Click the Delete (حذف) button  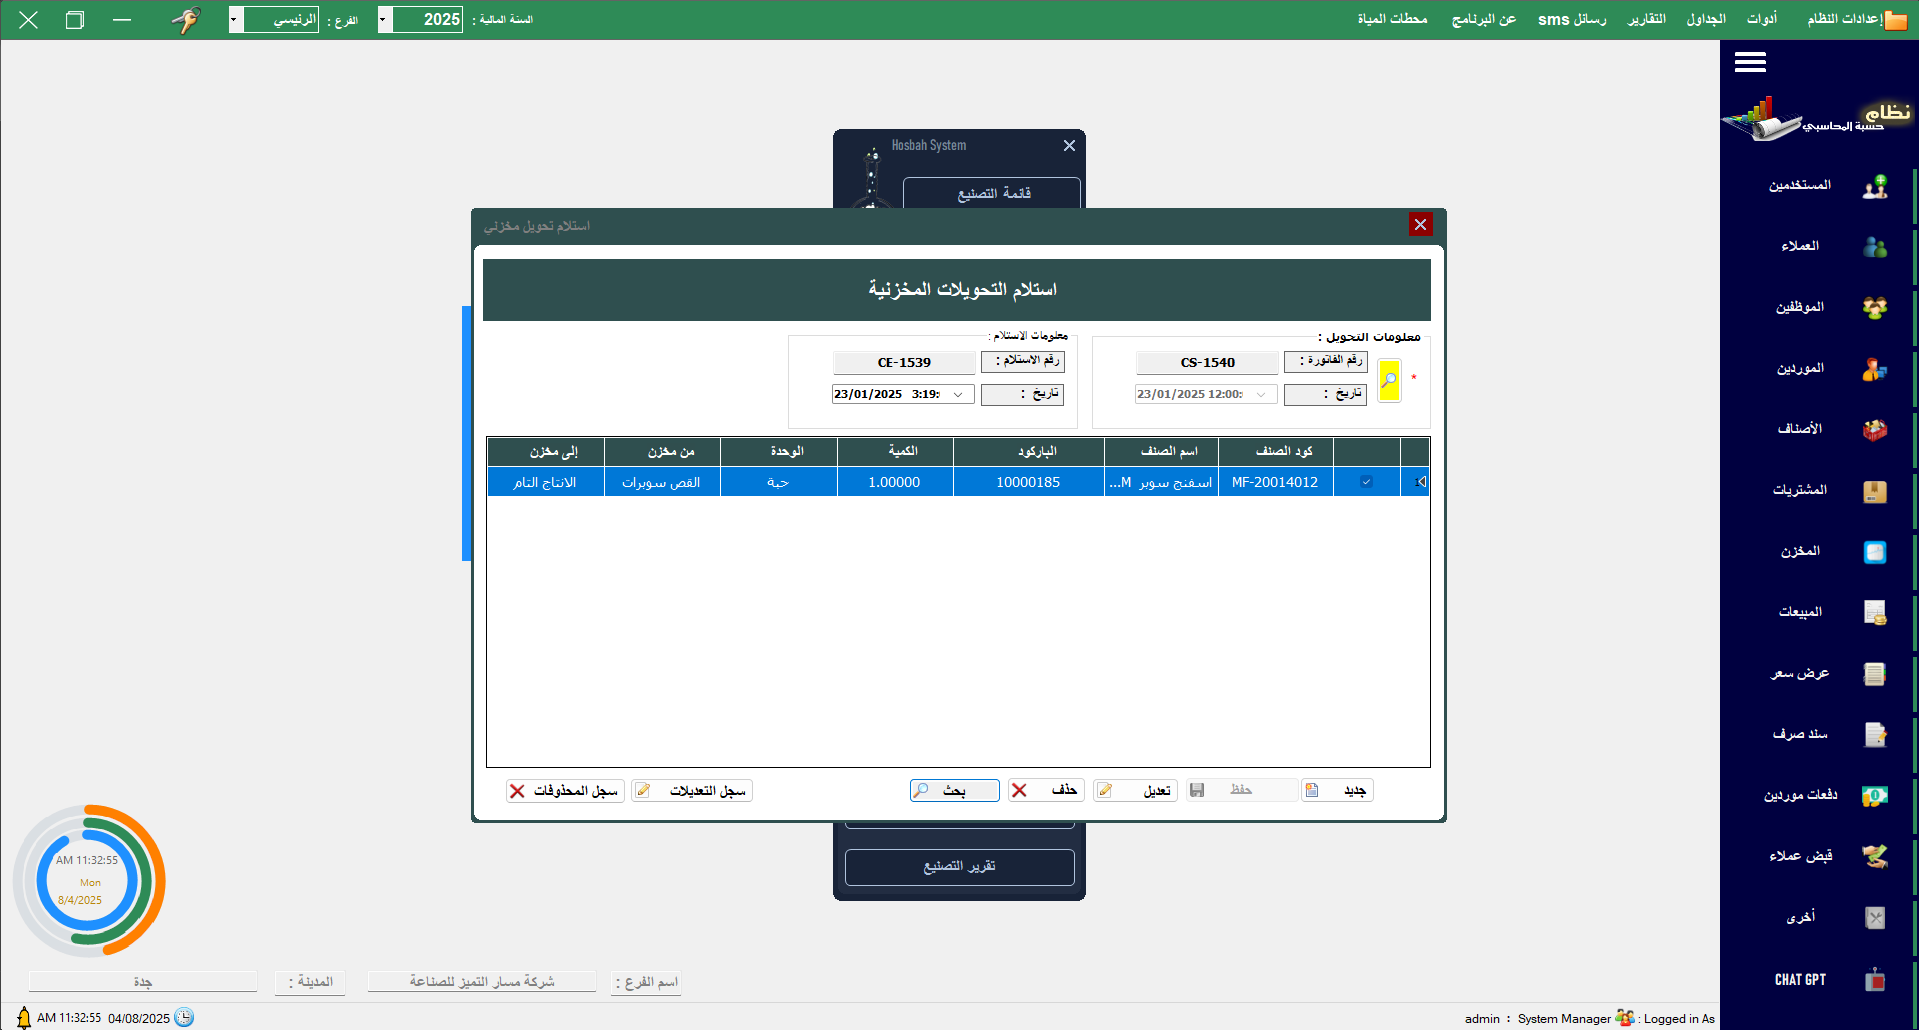click(x=1047, y=791)
